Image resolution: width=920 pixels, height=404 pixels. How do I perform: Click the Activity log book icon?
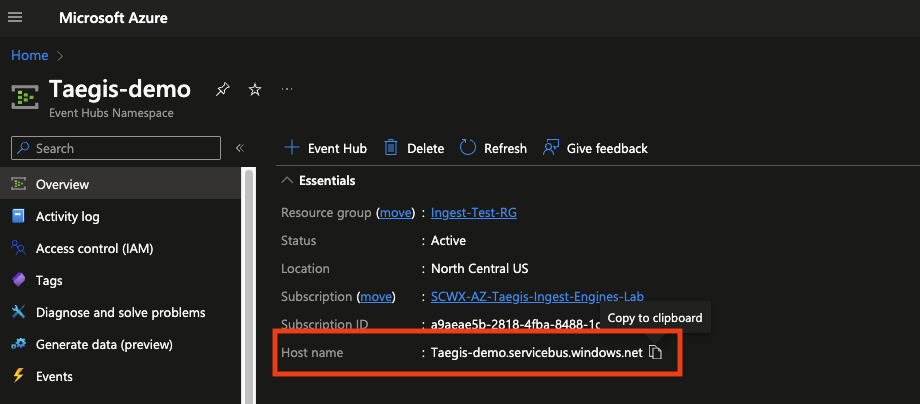coord(19,216)
